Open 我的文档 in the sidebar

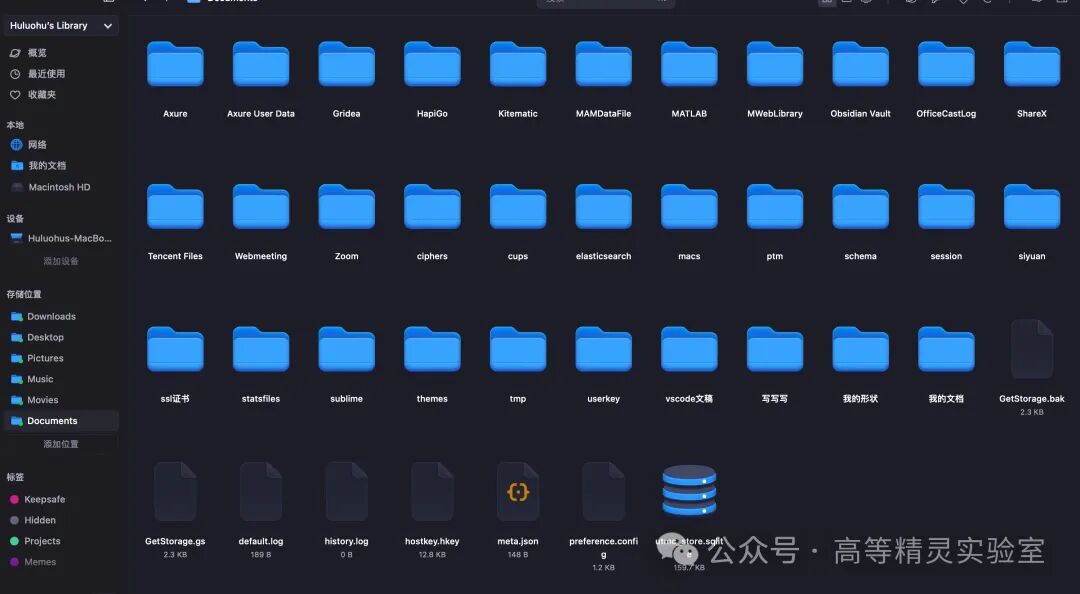[38, 165]
